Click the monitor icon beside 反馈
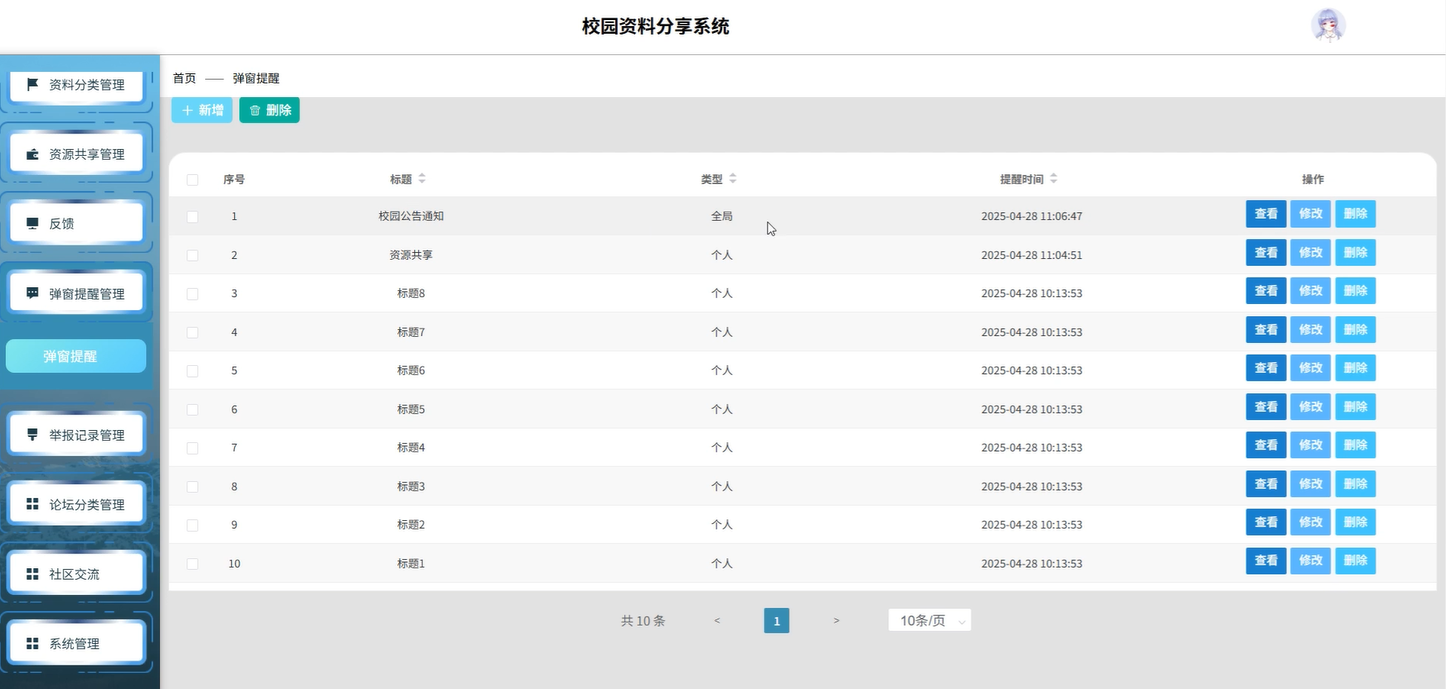Image resolution: width=1446 pixels, height=689 pixels. click(32, 223)
